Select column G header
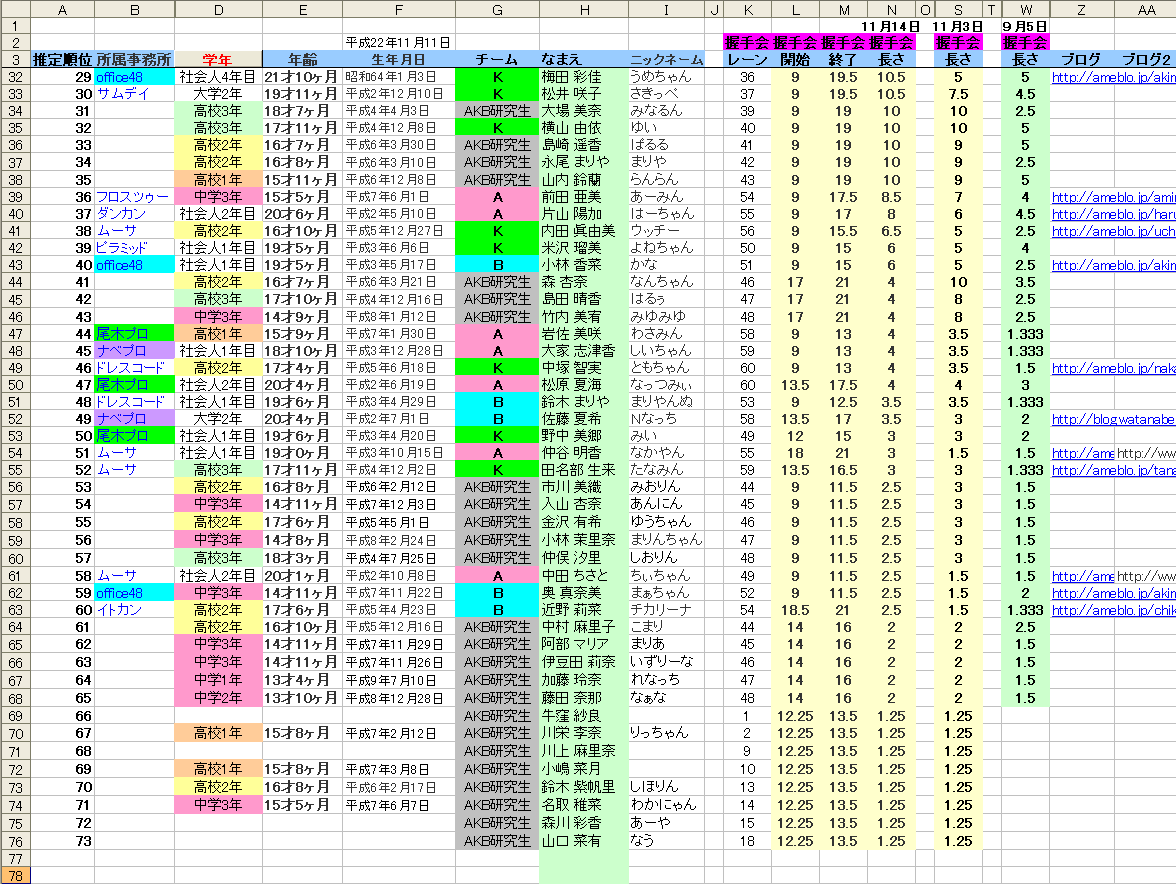 point(497,9)
